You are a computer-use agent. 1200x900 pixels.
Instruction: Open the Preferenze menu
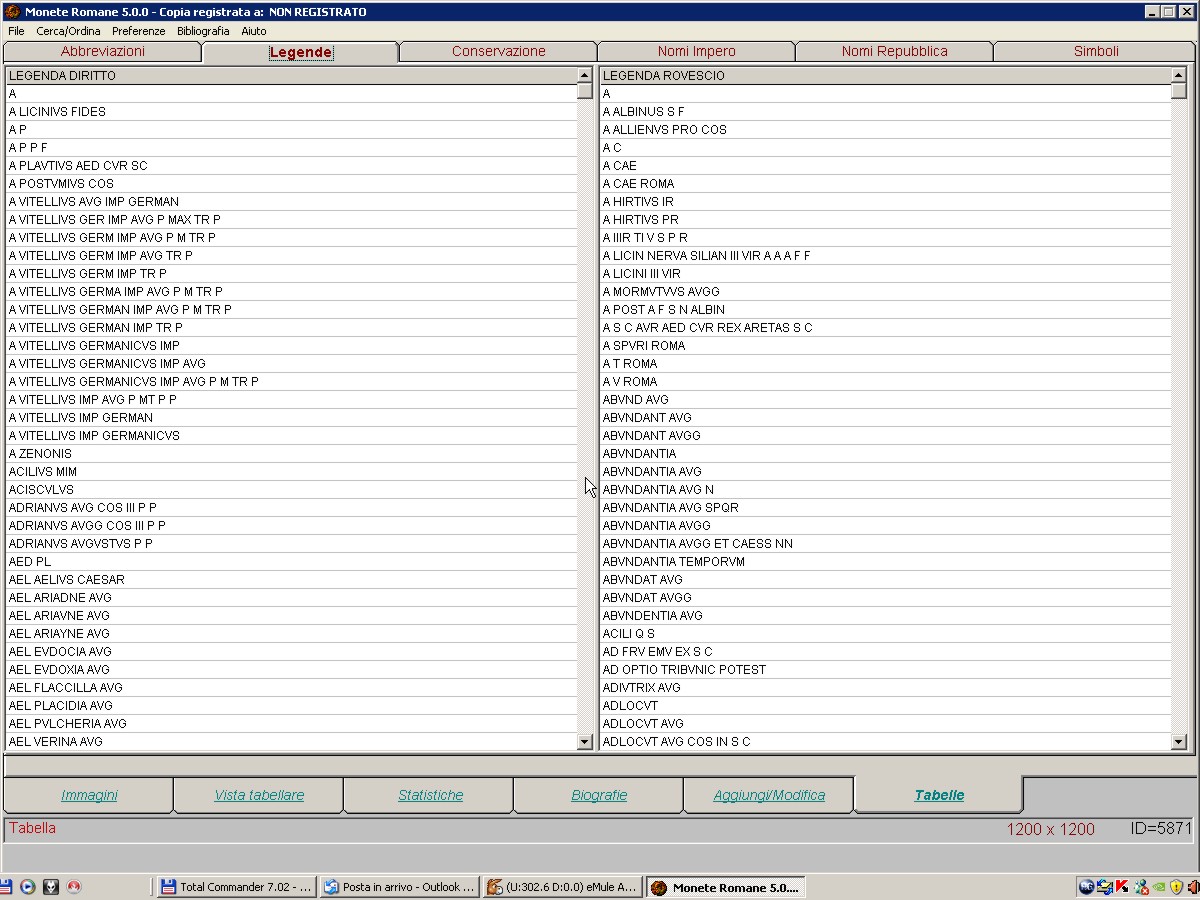click(x=139, y=31)
